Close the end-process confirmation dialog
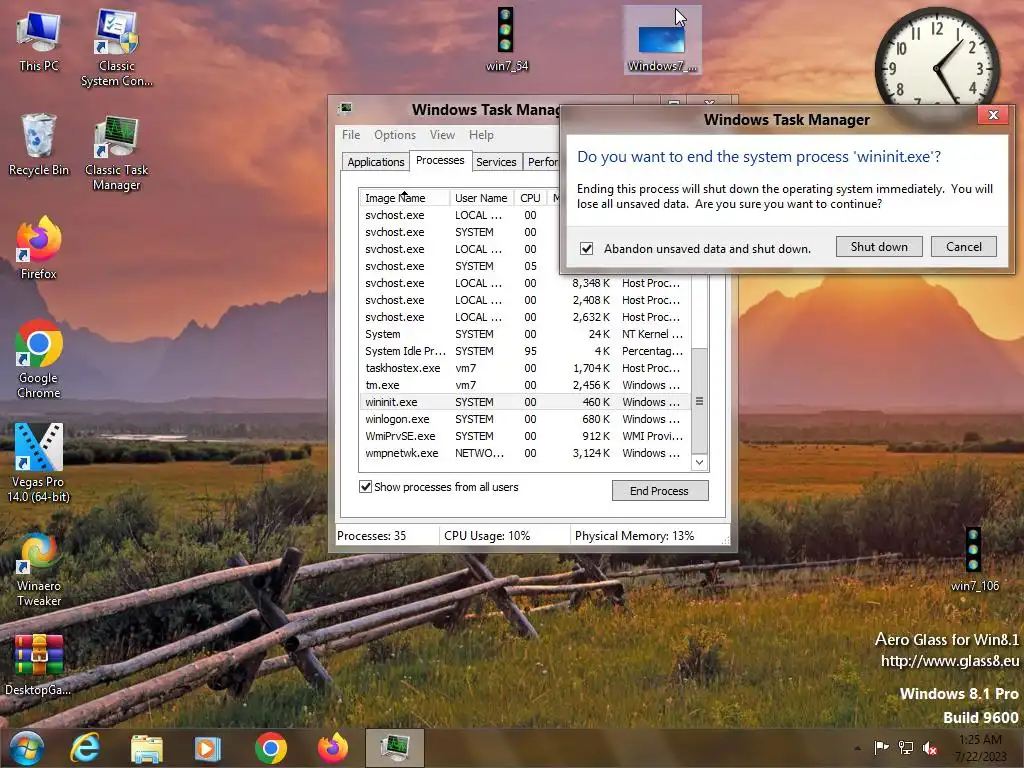This screenshot has height=768, width=1024. (993, 115)
